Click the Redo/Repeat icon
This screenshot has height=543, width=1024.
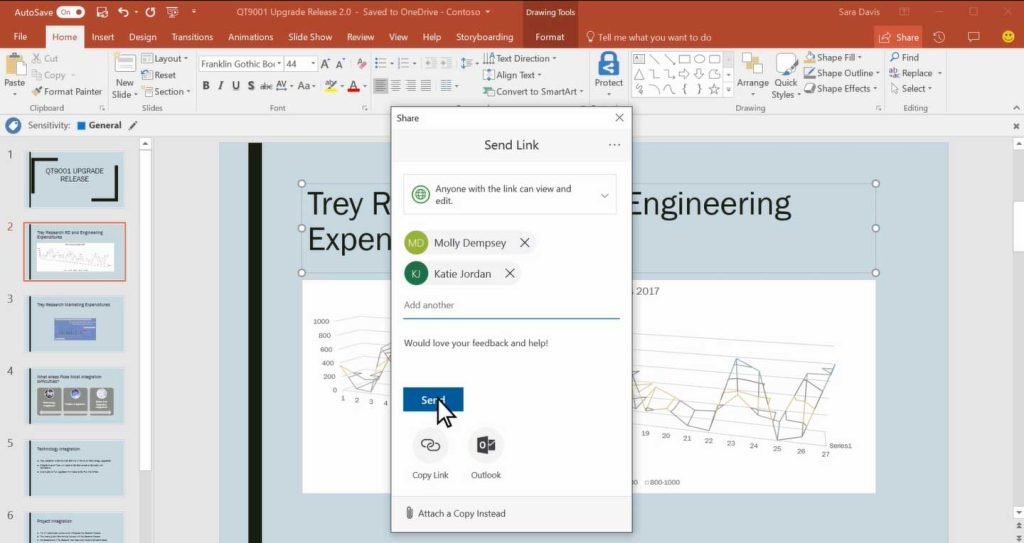pyautogui.click(x=150, y=12)
